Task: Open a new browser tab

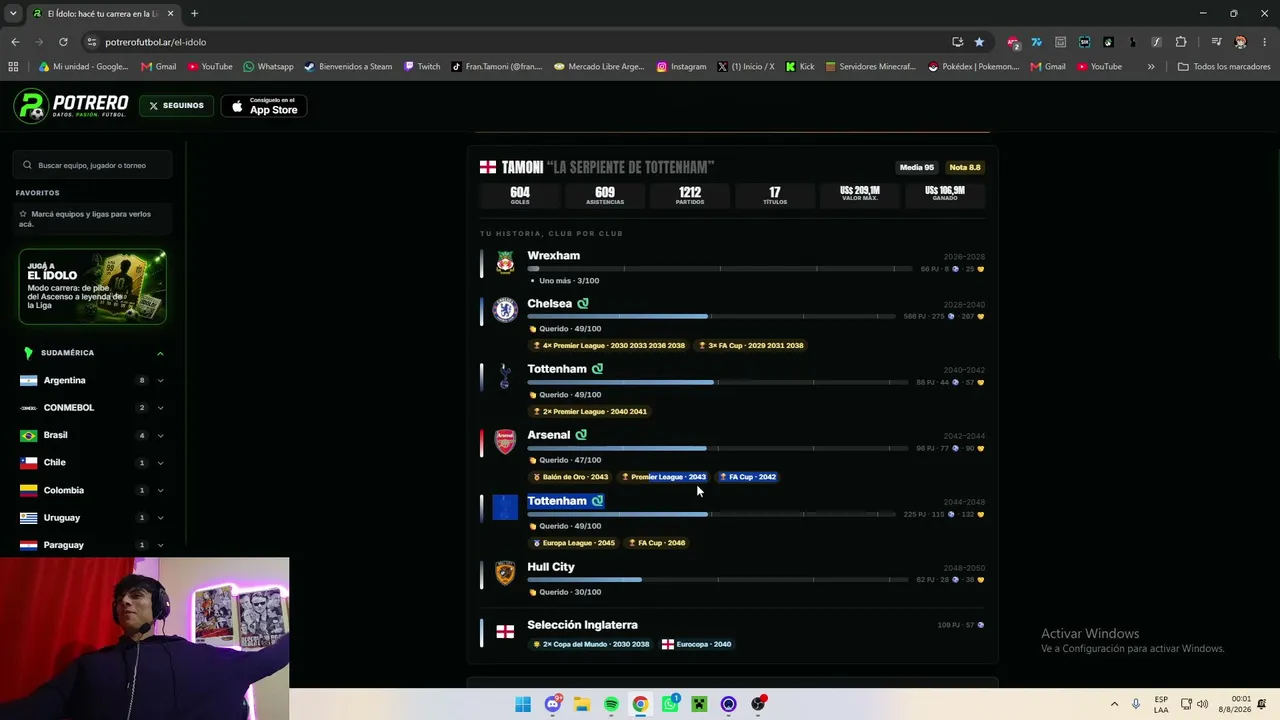Action: (x=194, y=13)
